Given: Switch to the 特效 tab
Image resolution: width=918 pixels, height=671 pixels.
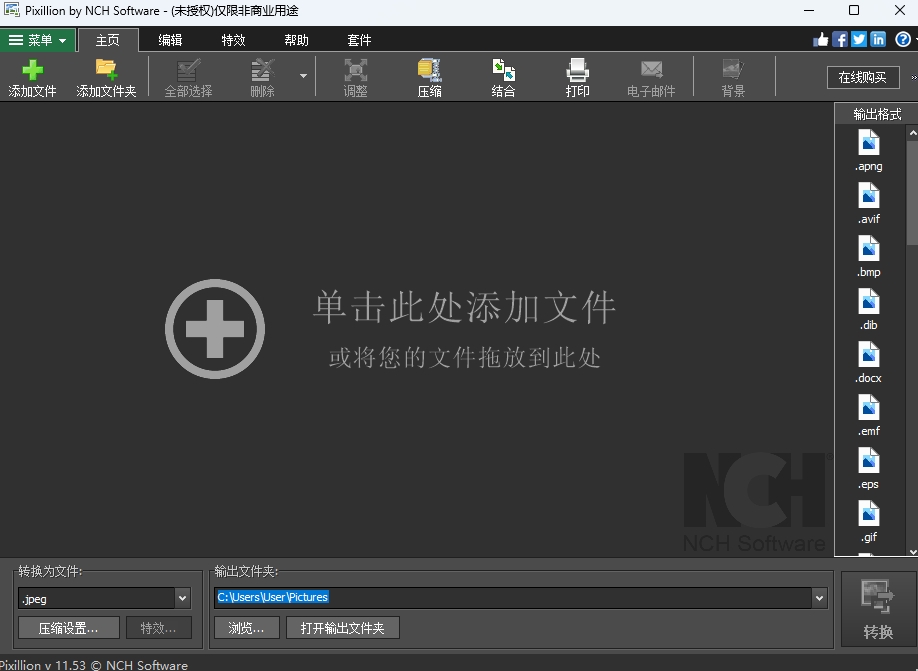Looking at the screenshot, I should (x=232, y=40).
